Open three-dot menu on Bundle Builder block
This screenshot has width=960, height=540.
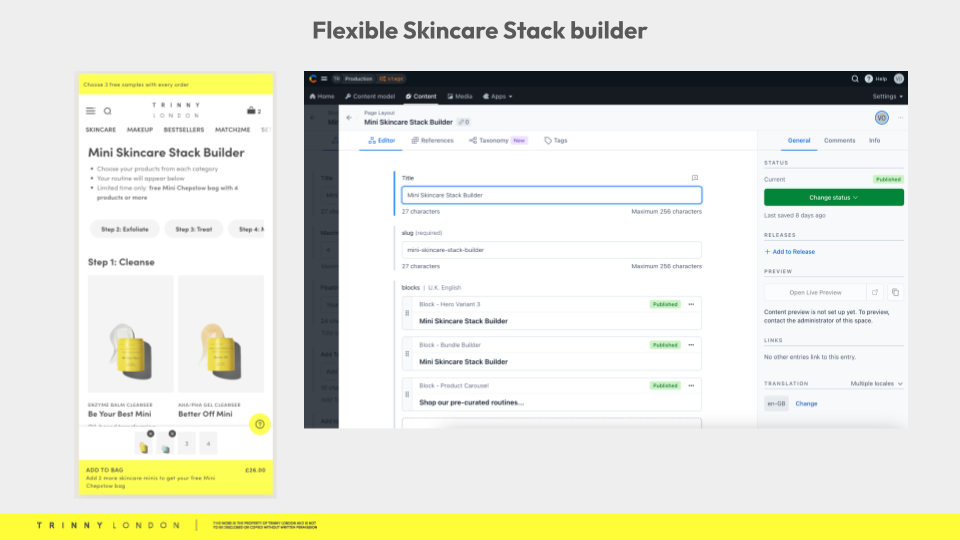691,345
